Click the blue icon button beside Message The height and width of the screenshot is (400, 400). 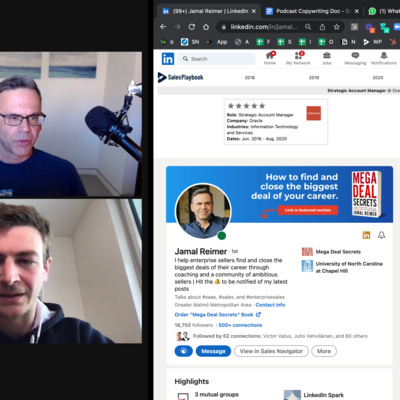tap(183, 351)
